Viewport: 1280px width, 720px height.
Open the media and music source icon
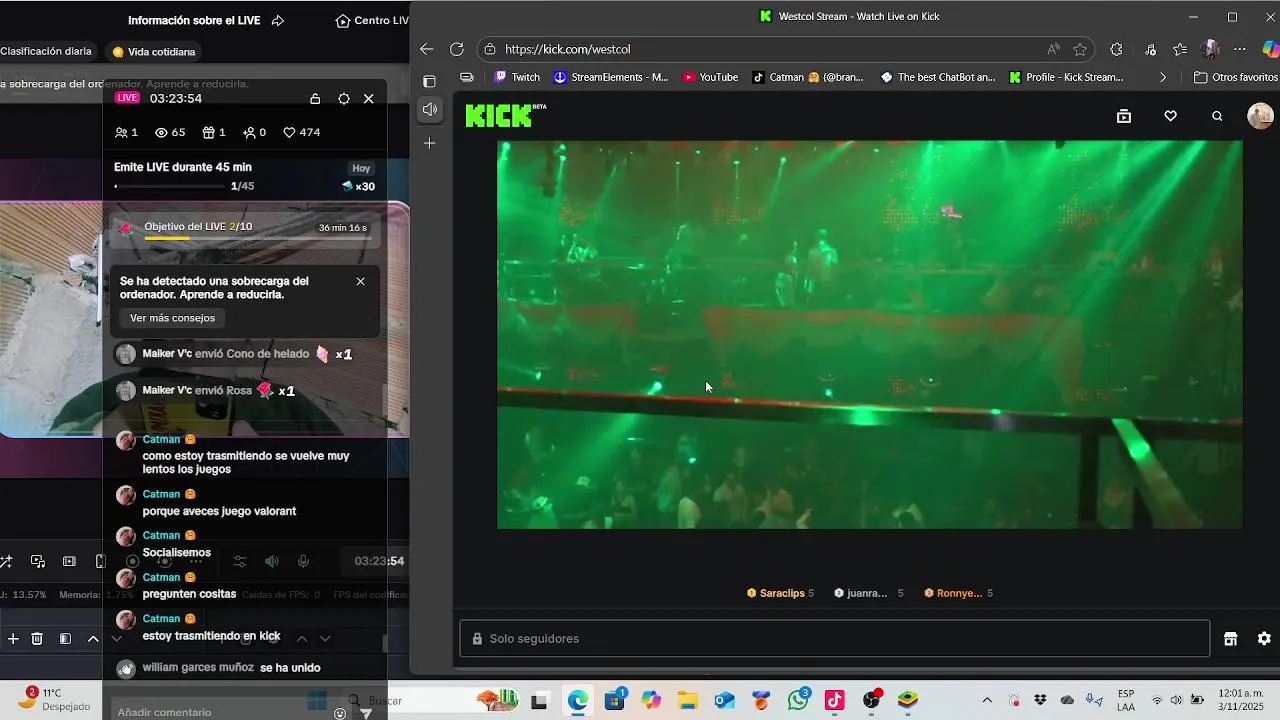click(38, 561)
